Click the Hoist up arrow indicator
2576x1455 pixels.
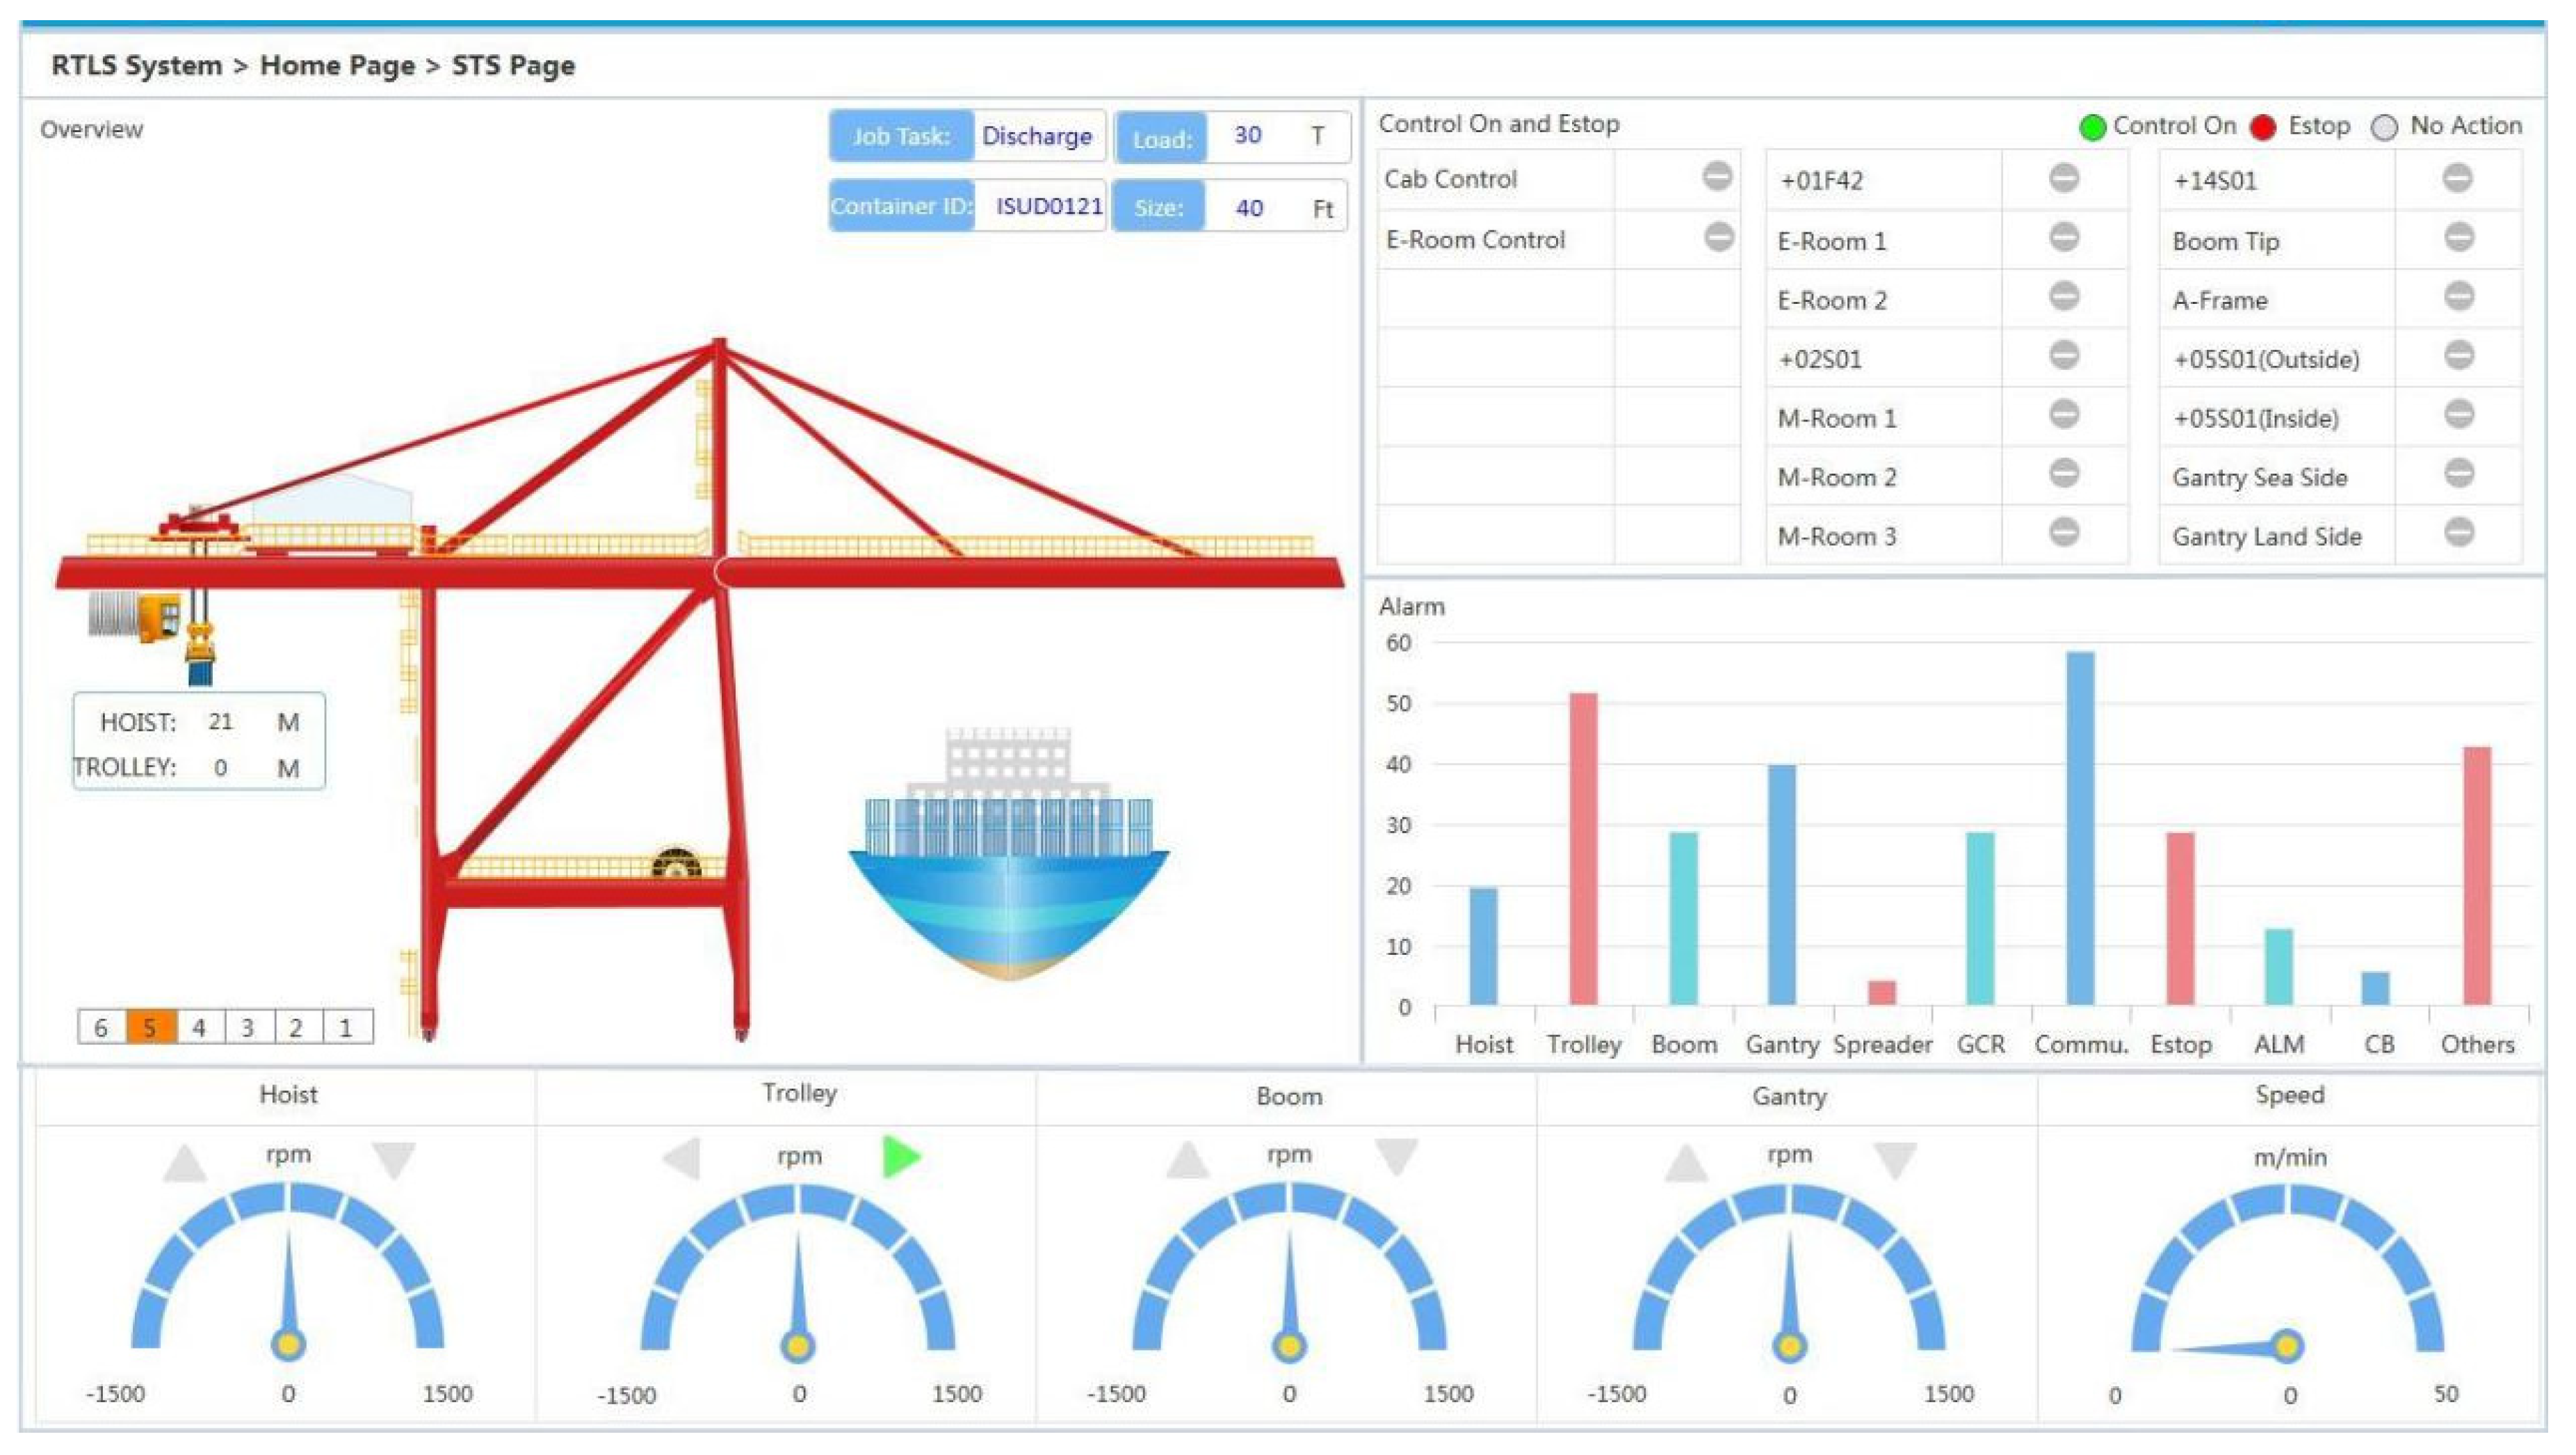(x=185, y=1163)
